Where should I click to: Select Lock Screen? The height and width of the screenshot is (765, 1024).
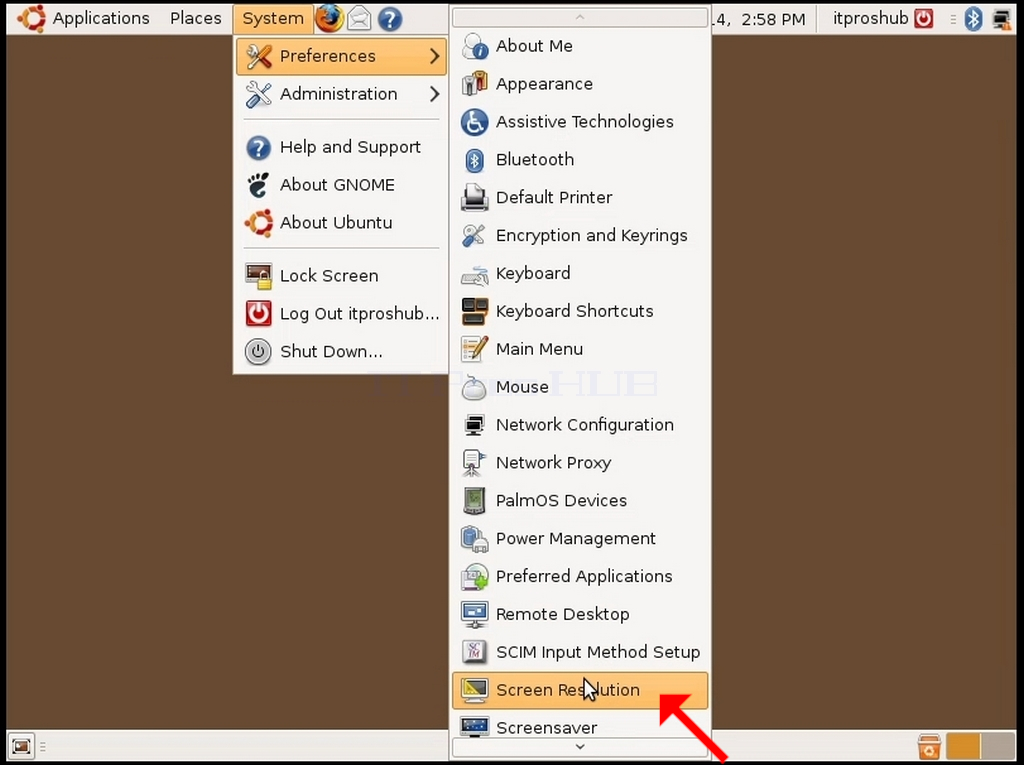coord(342,276)
